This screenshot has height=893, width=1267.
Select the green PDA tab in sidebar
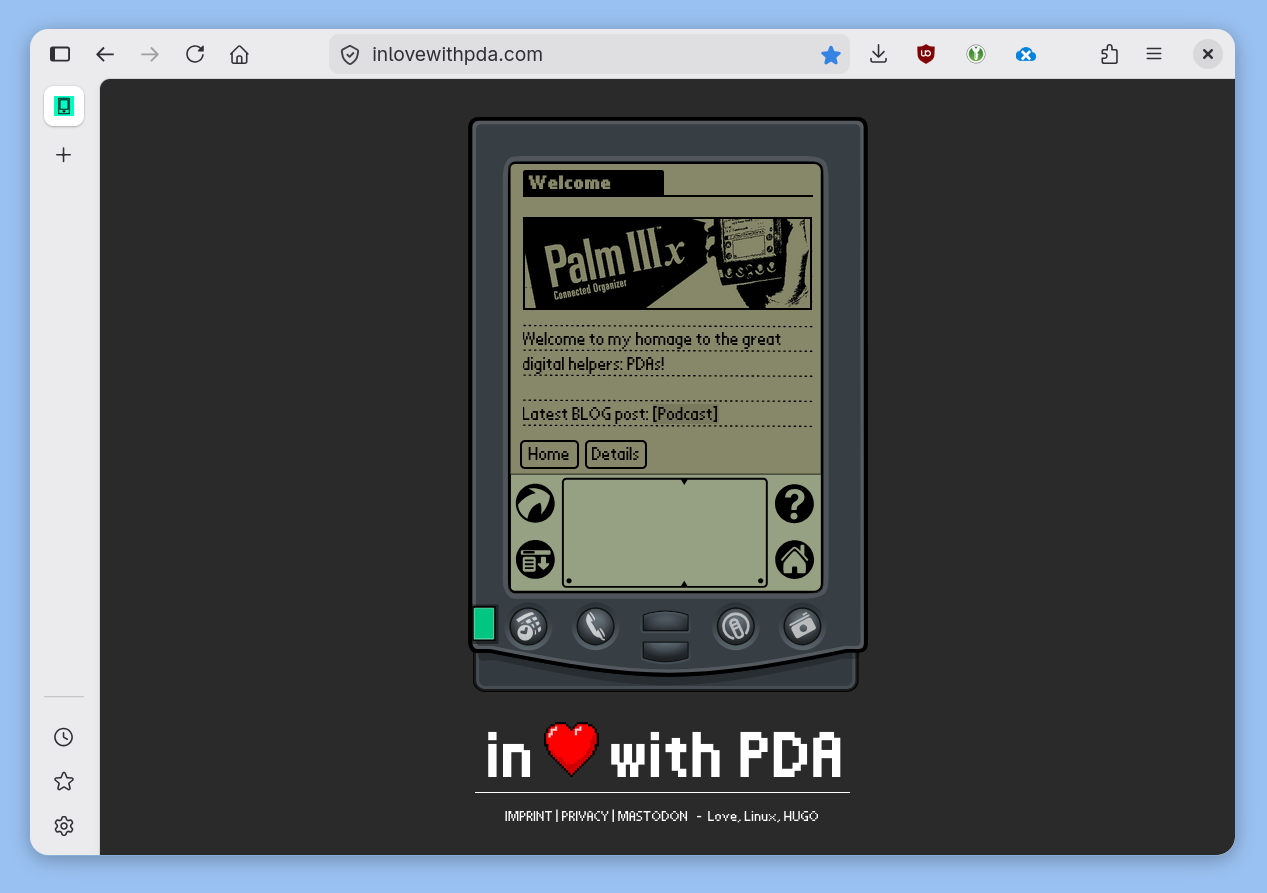point(64,106)
